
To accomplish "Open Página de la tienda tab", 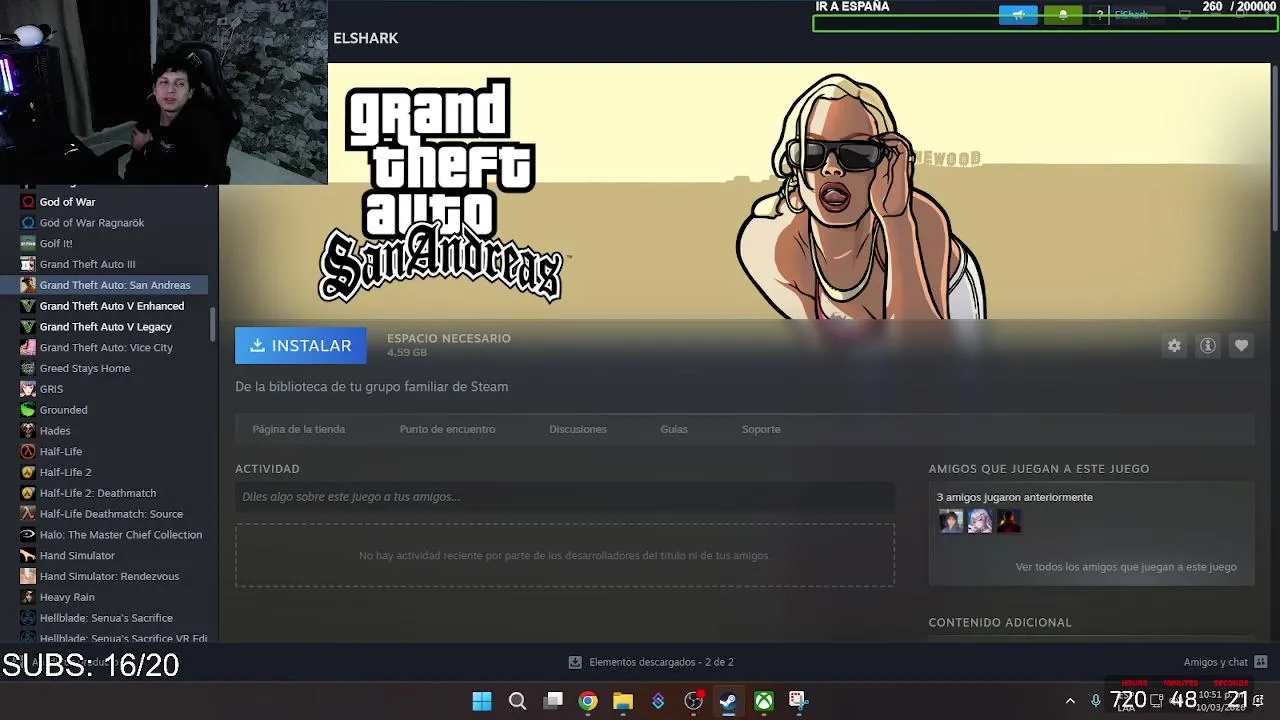I will coord(298,429).
